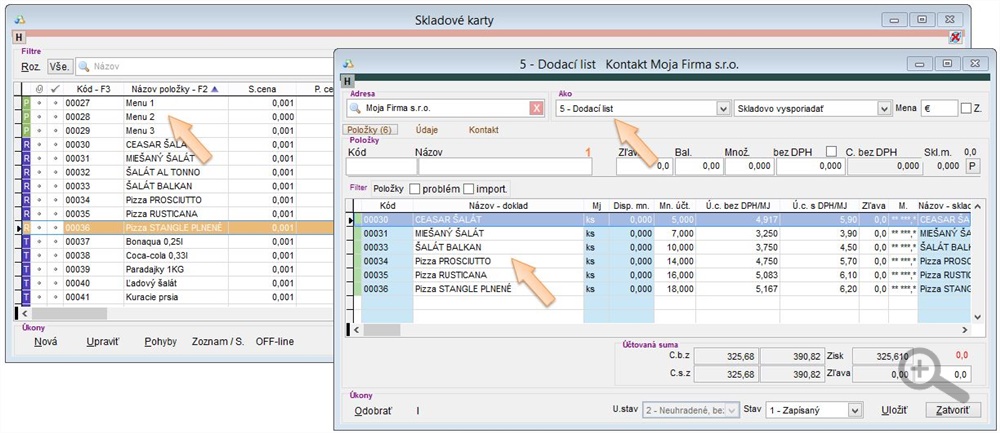Switch to the Kontakt tab
The height and width of the screenshot is (433, 1000).
[484, 130]
